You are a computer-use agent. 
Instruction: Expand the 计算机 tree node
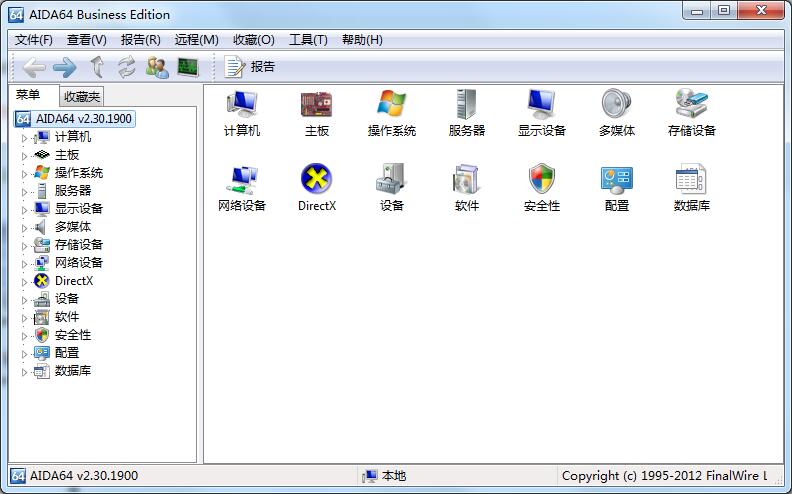pos(24,137)
